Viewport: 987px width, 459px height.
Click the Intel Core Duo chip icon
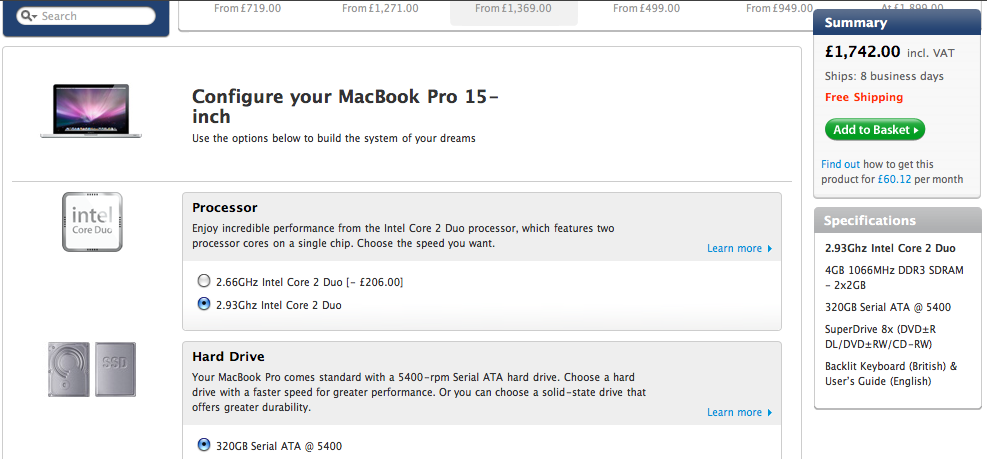(x=92, y=222)
